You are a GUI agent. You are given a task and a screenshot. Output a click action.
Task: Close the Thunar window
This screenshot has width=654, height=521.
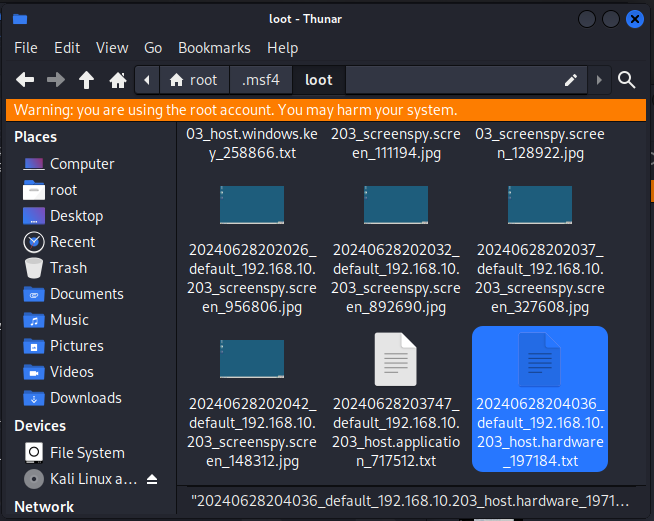pyautogui.click(x=635, y=19)
